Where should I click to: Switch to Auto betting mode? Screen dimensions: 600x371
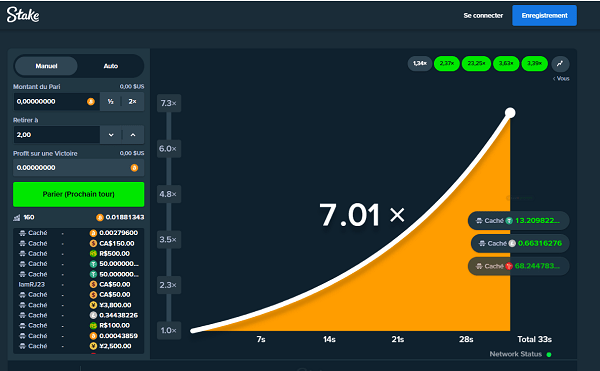[111, 66]
